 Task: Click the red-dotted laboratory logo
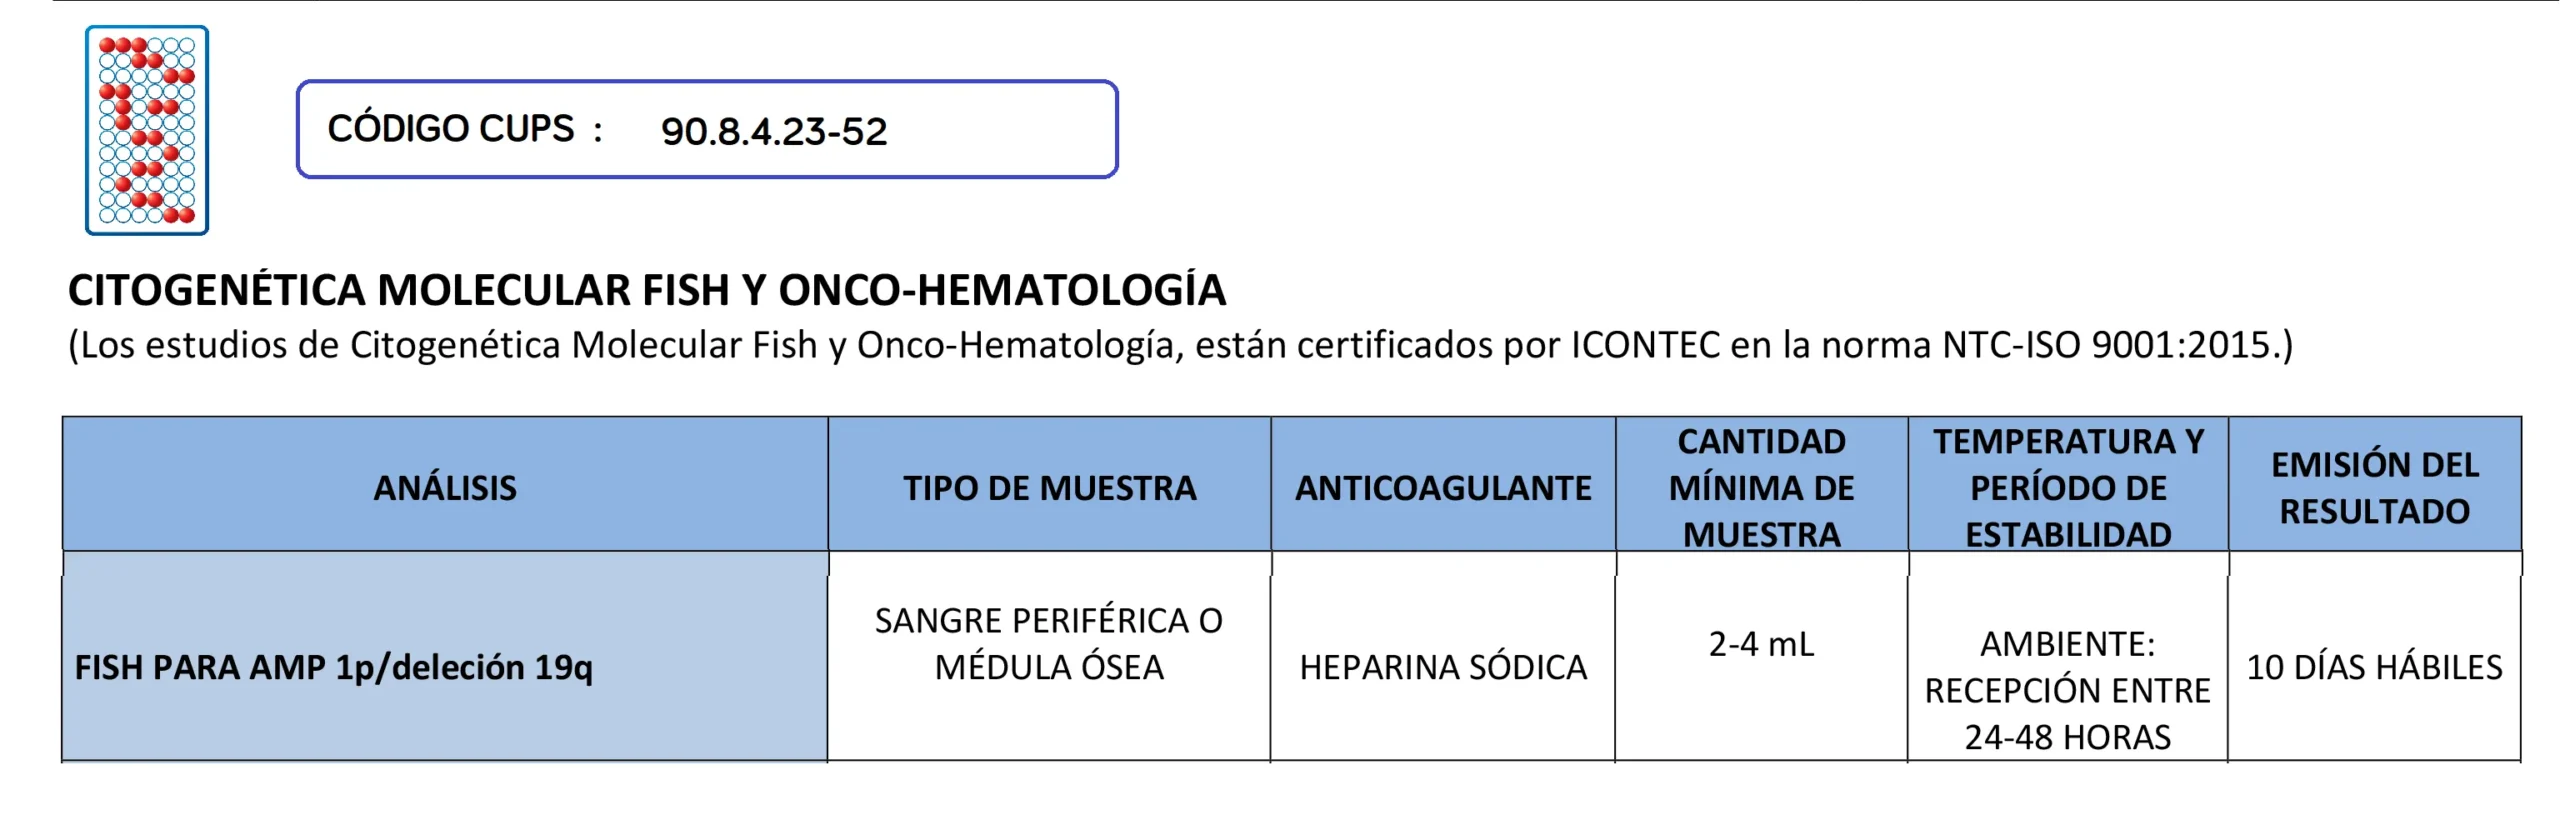coord(147,130)
